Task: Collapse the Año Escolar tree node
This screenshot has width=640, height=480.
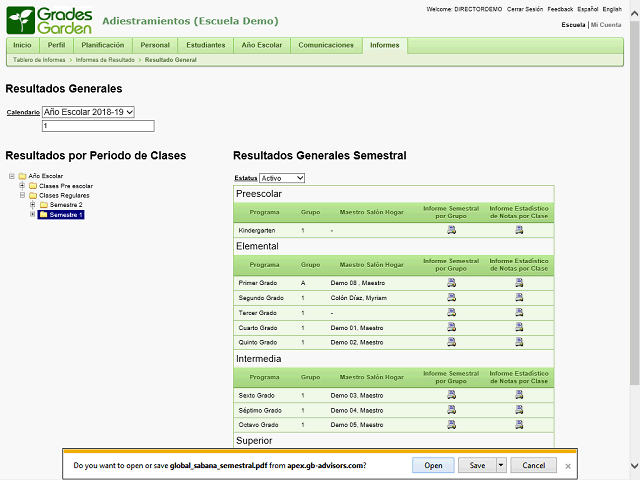Action: [12, 176]
